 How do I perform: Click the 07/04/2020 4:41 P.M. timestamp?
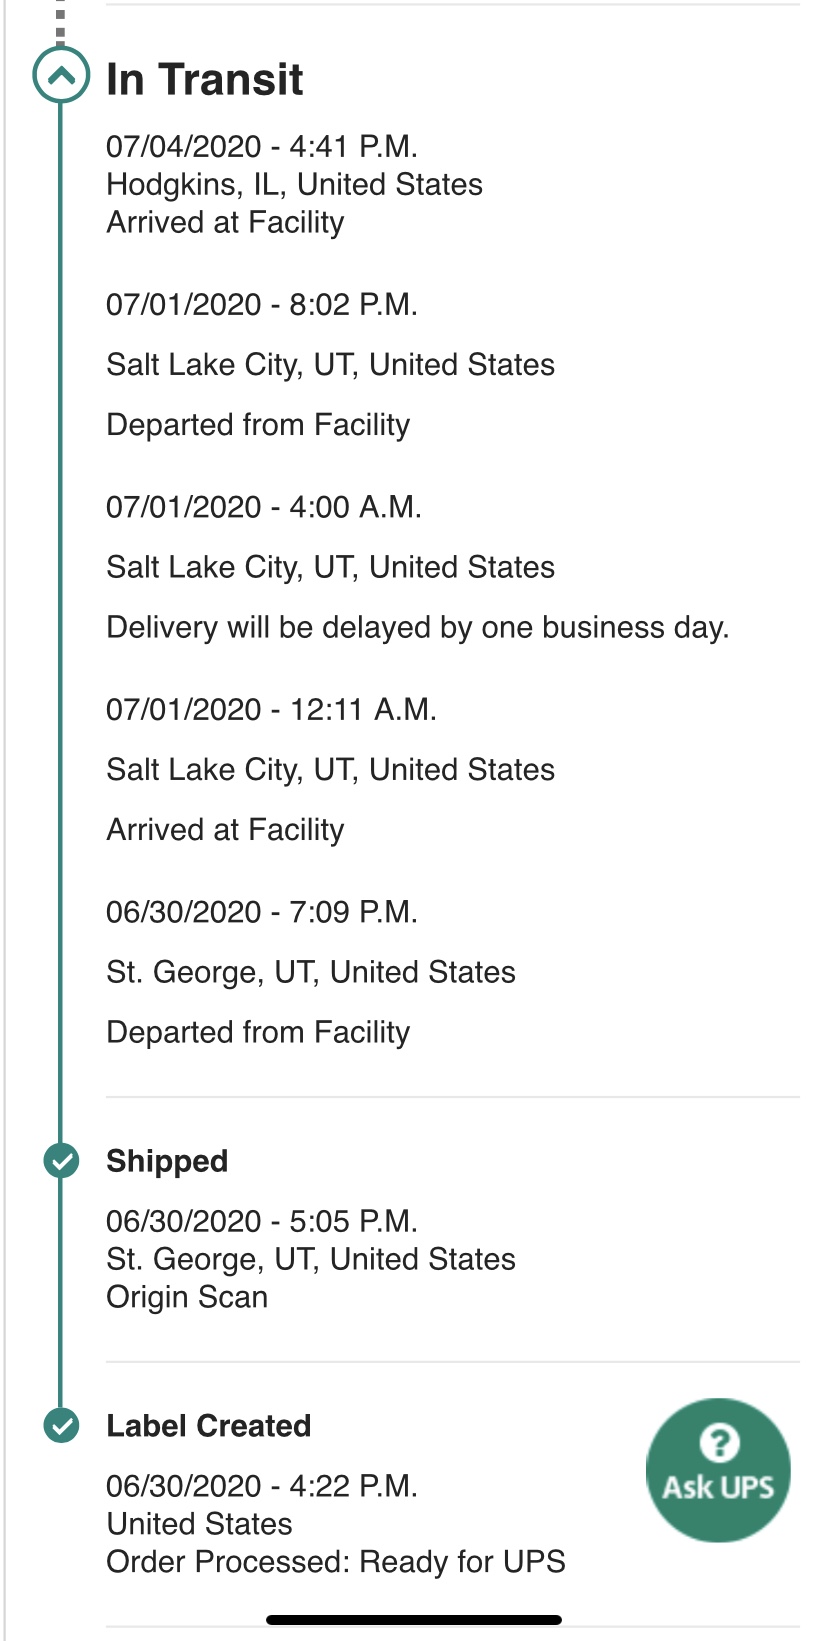pyautogui.click(x=262, y=147)
